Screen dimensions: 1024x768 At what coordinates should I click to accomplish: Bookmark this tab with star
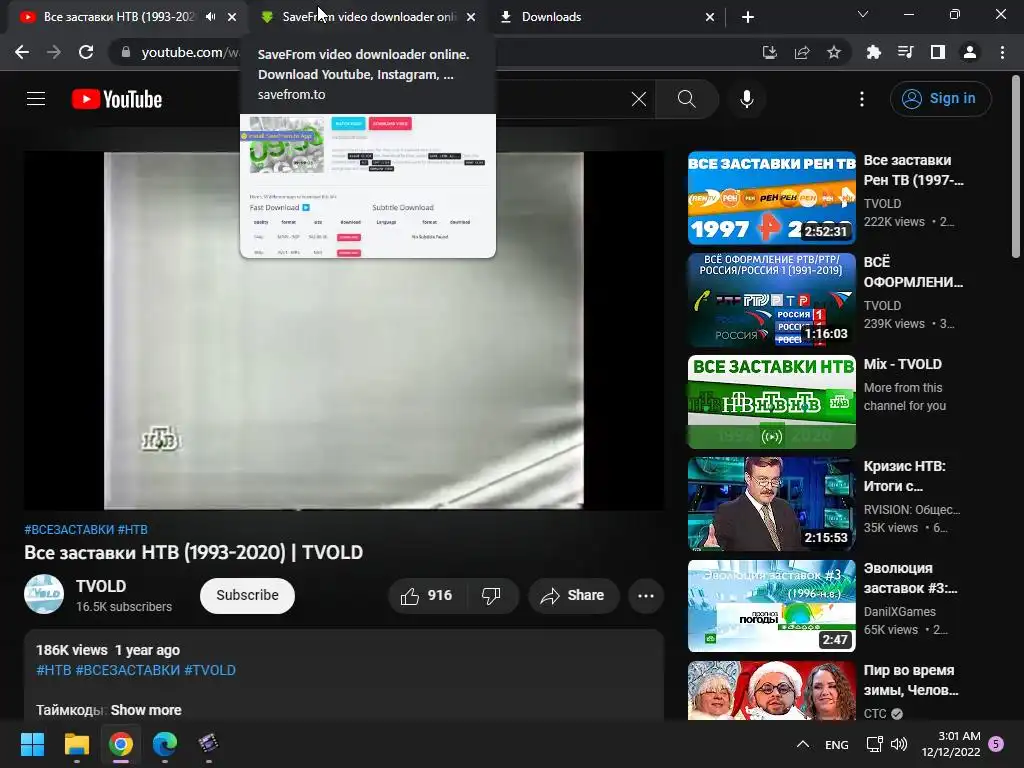[834, 52]
